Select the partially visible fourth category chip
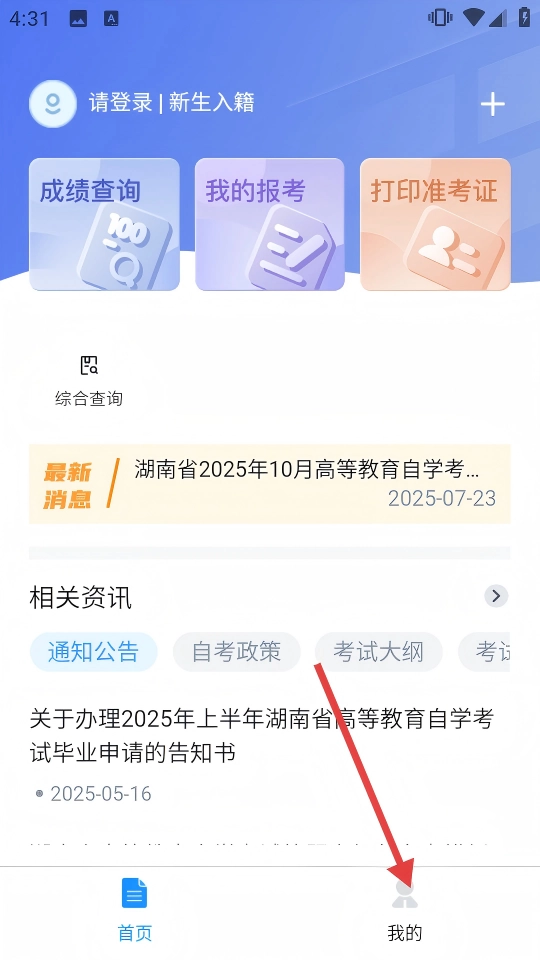The width and height of the screenshot is (540, 960). click(484, 652)
